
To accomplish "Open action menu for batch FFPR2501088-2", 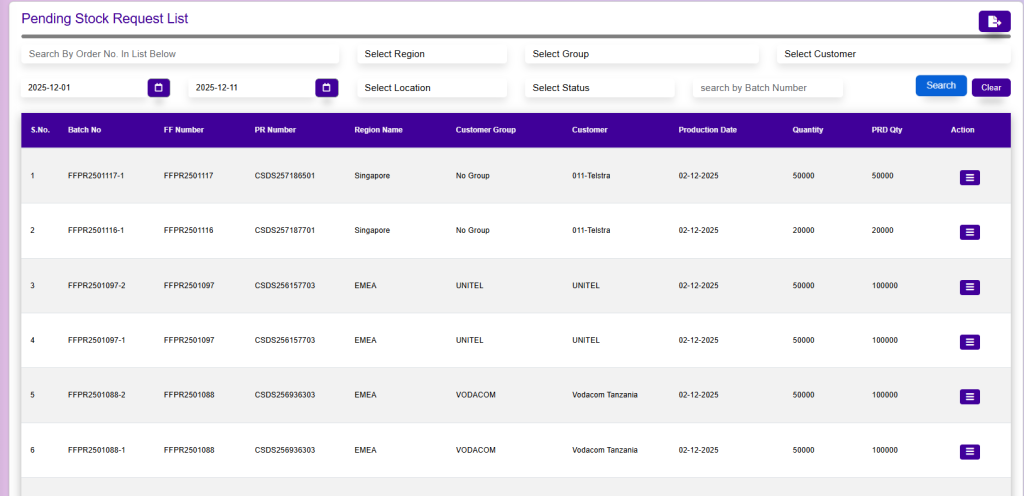I will [969, 396].
